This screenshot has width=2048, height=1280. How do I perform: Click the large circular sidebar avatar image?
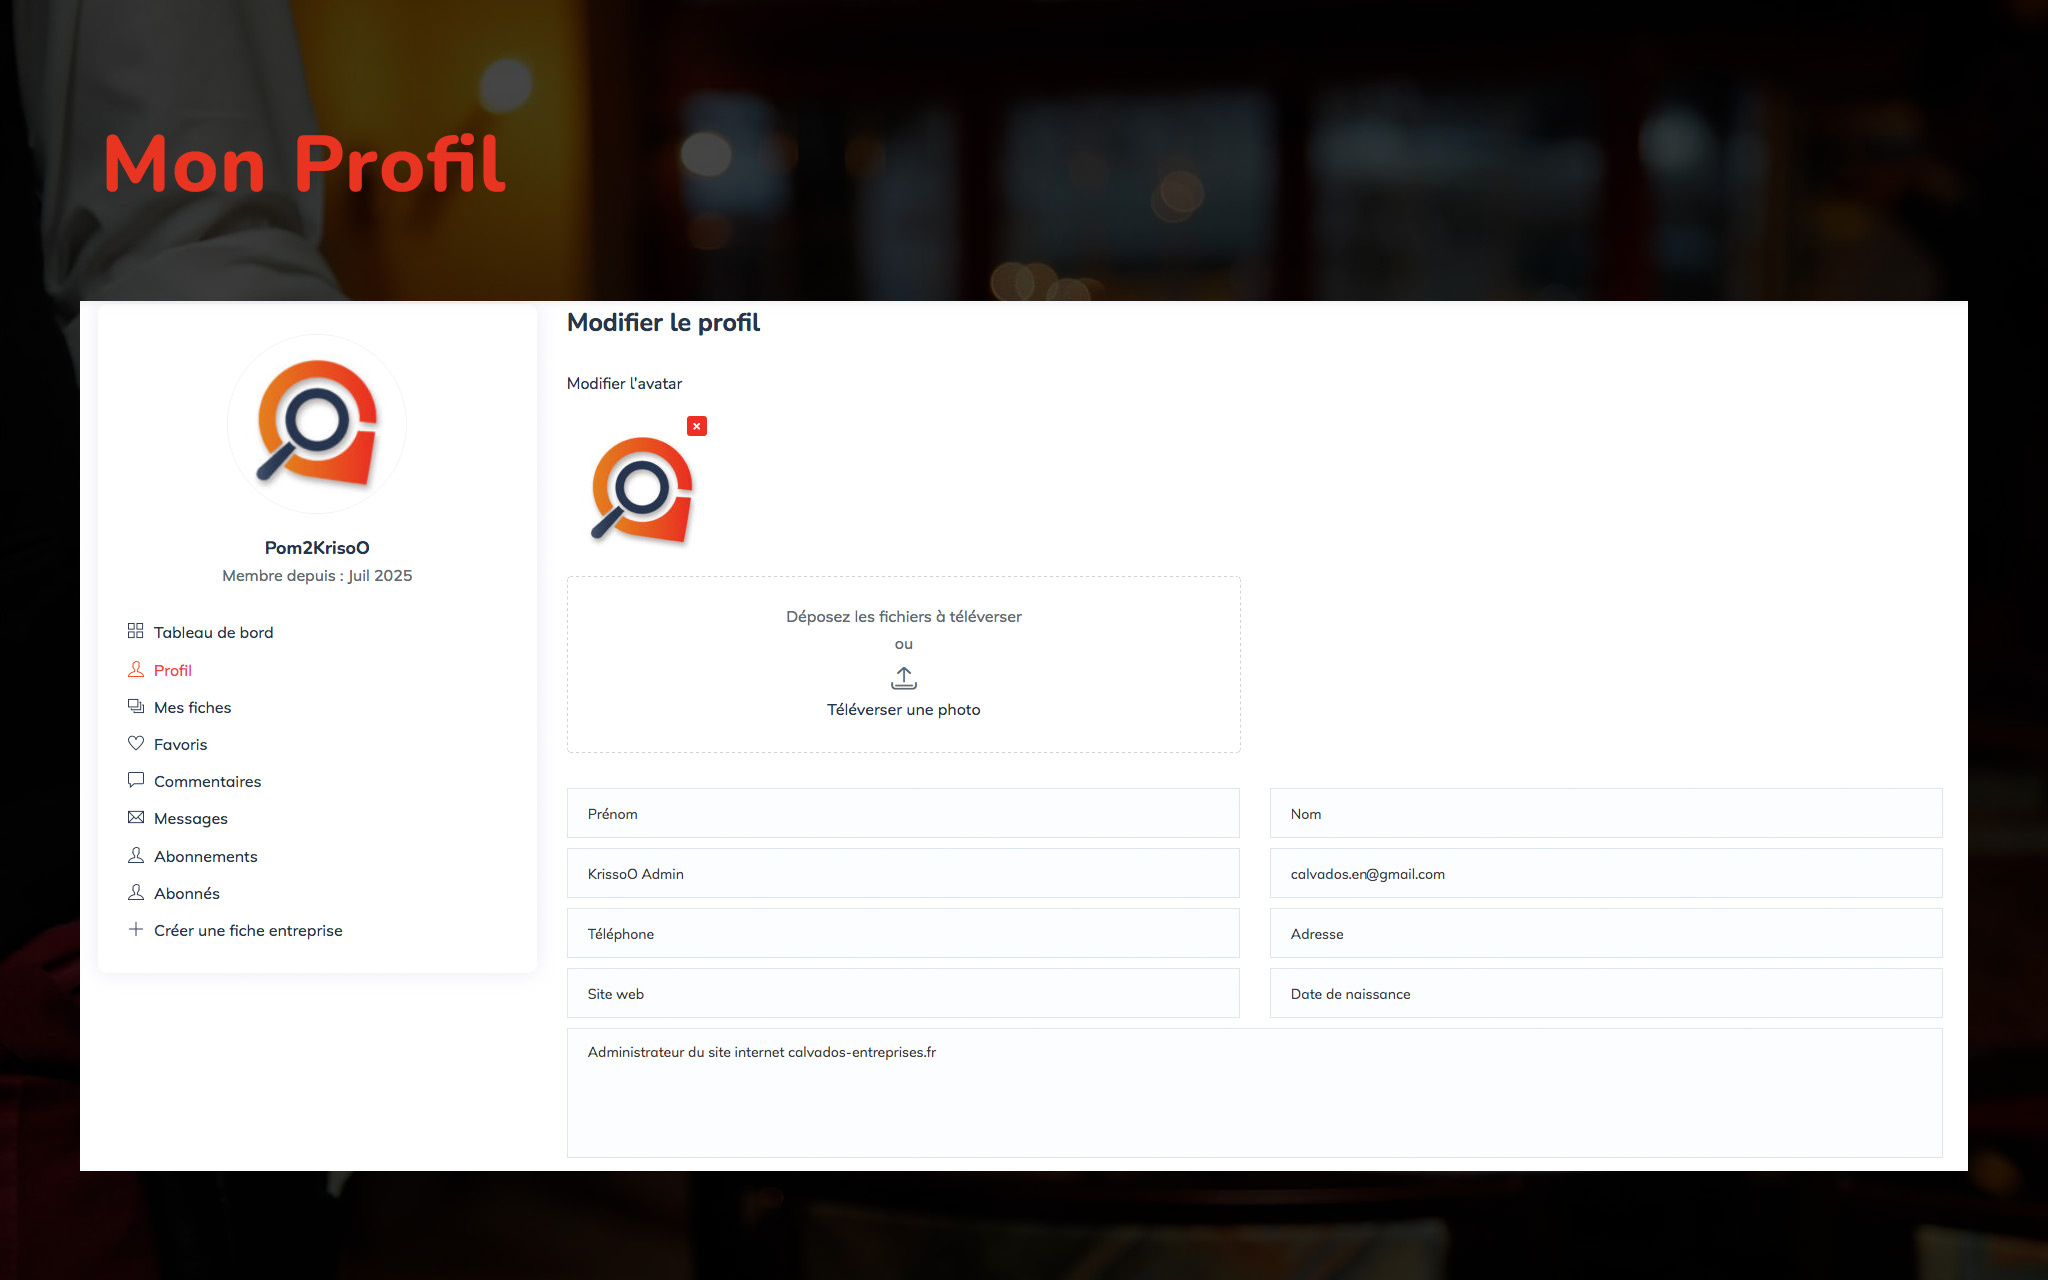pos(317,424)
